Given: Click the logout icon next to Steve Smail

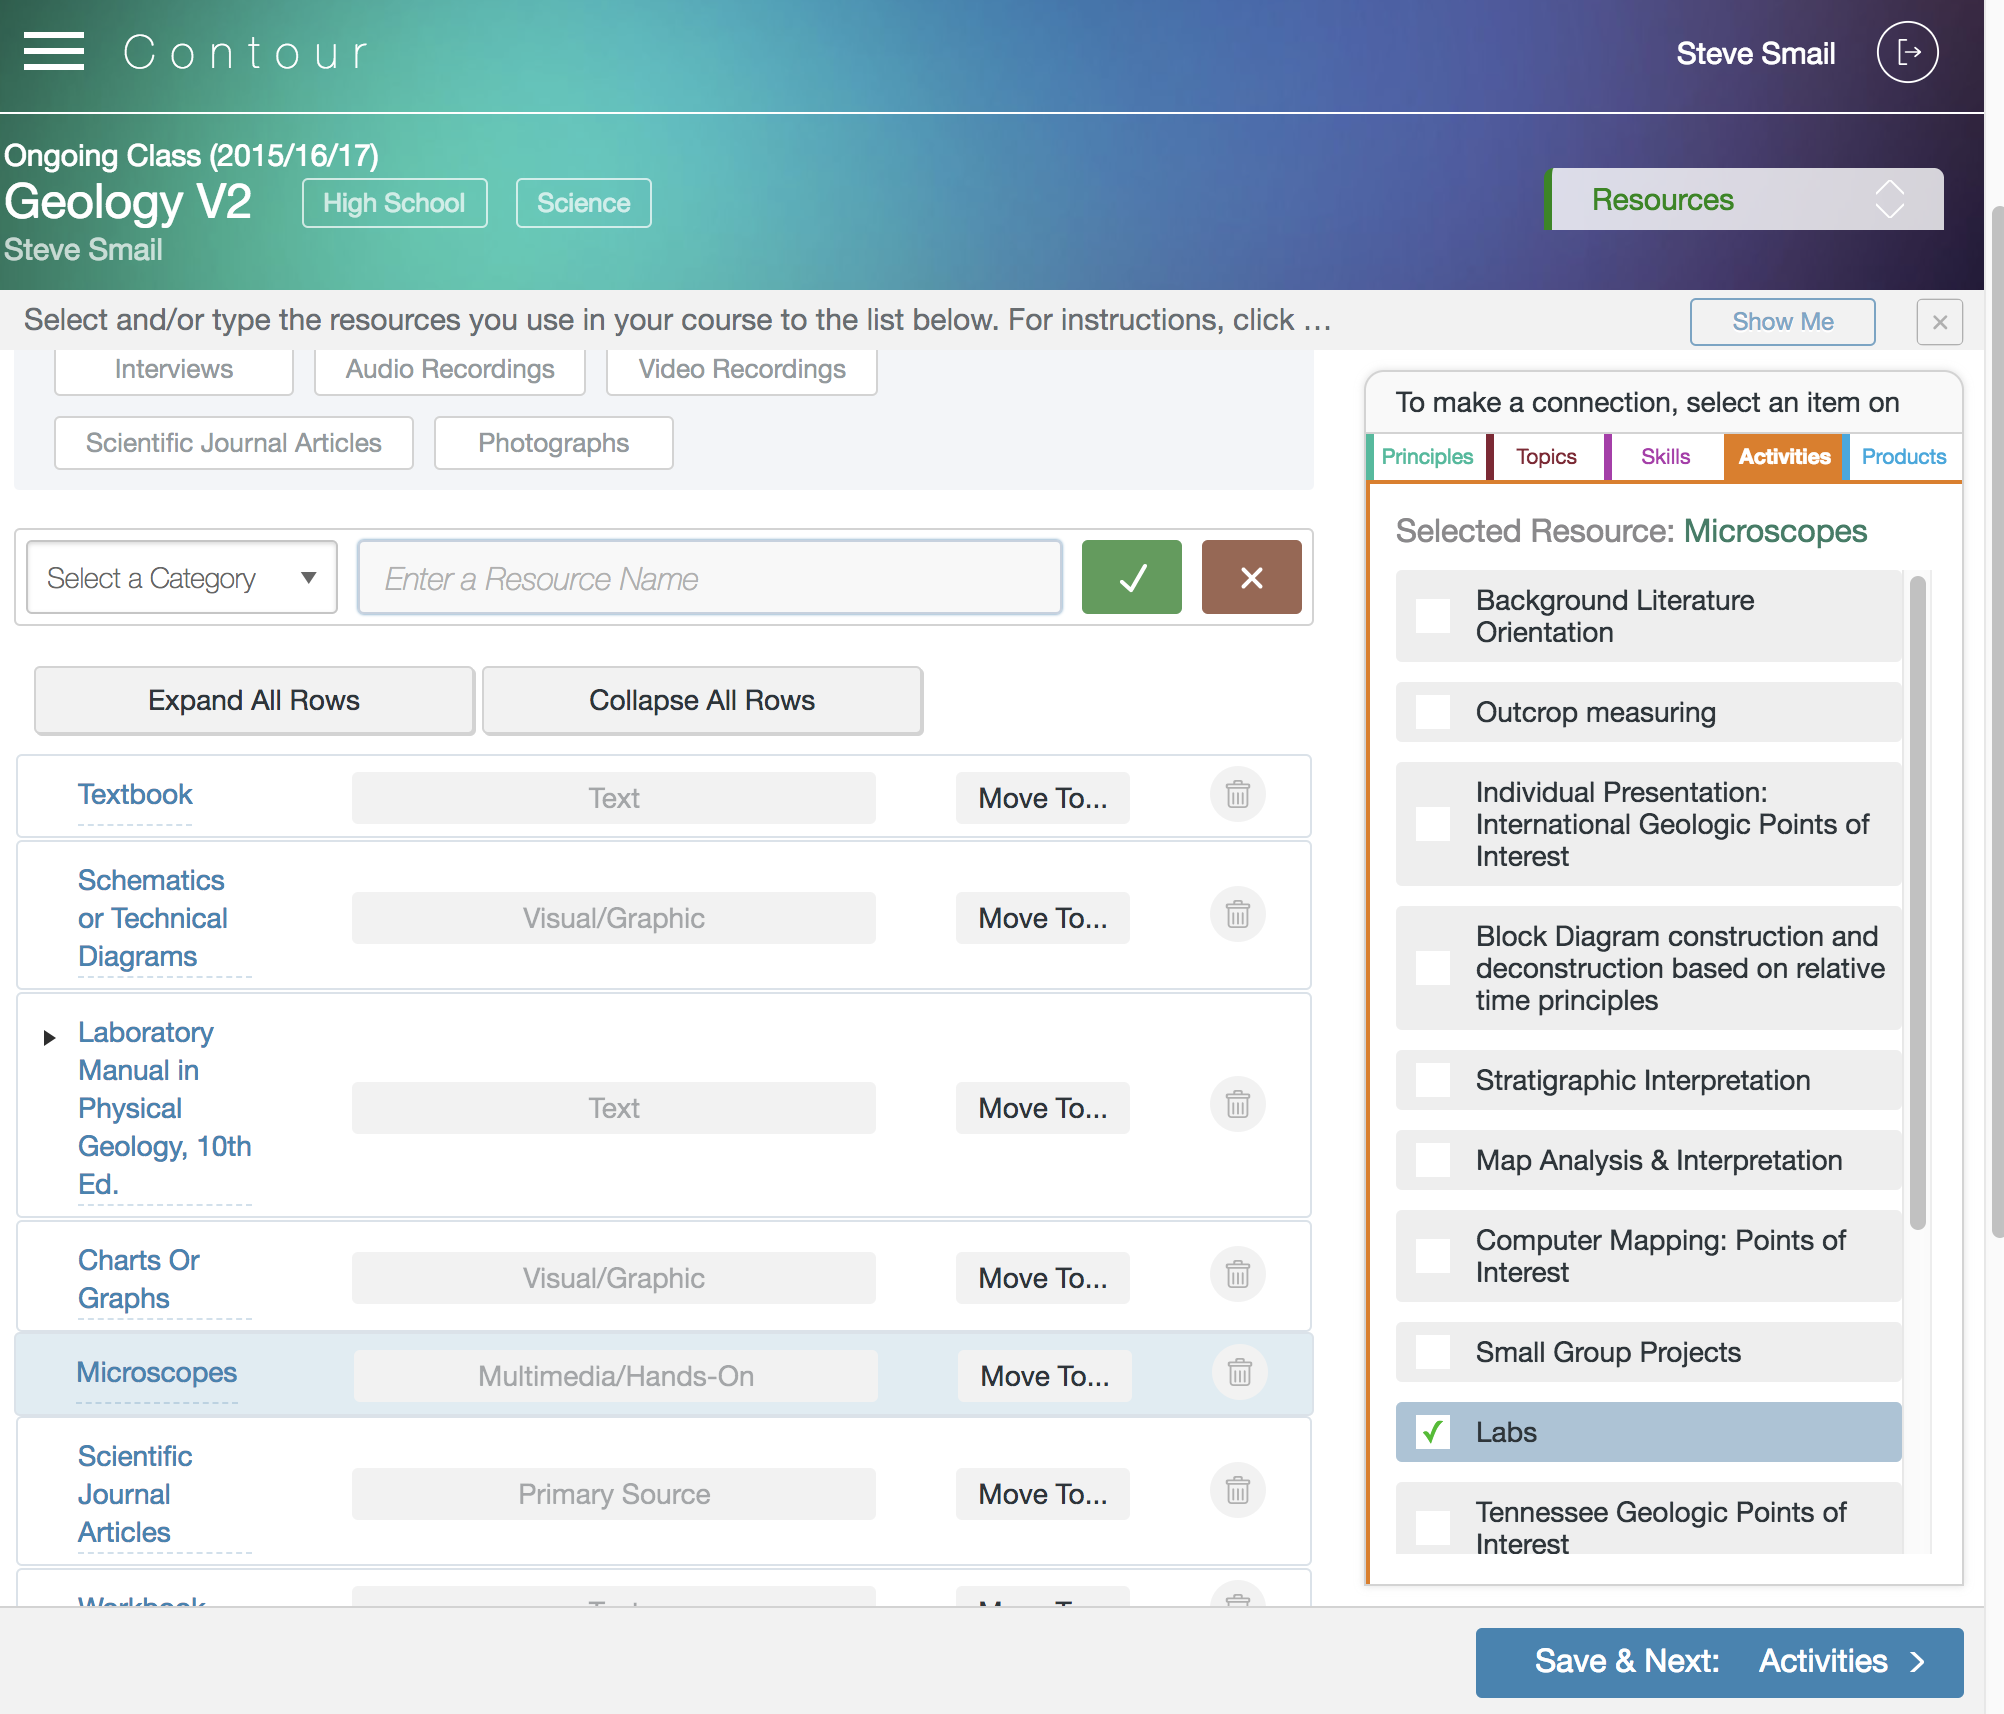Looking at the screenshot, I should click(1906, 52).
